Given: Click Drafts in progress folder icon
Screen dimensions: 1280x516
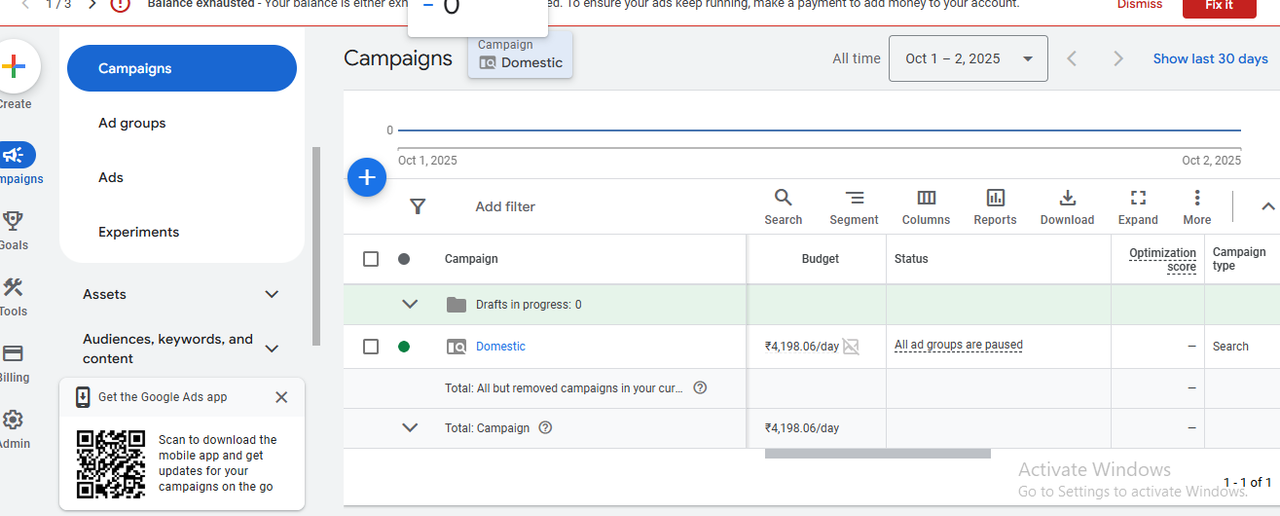Looking at the screenshot, I should click(x=456, y=305).
